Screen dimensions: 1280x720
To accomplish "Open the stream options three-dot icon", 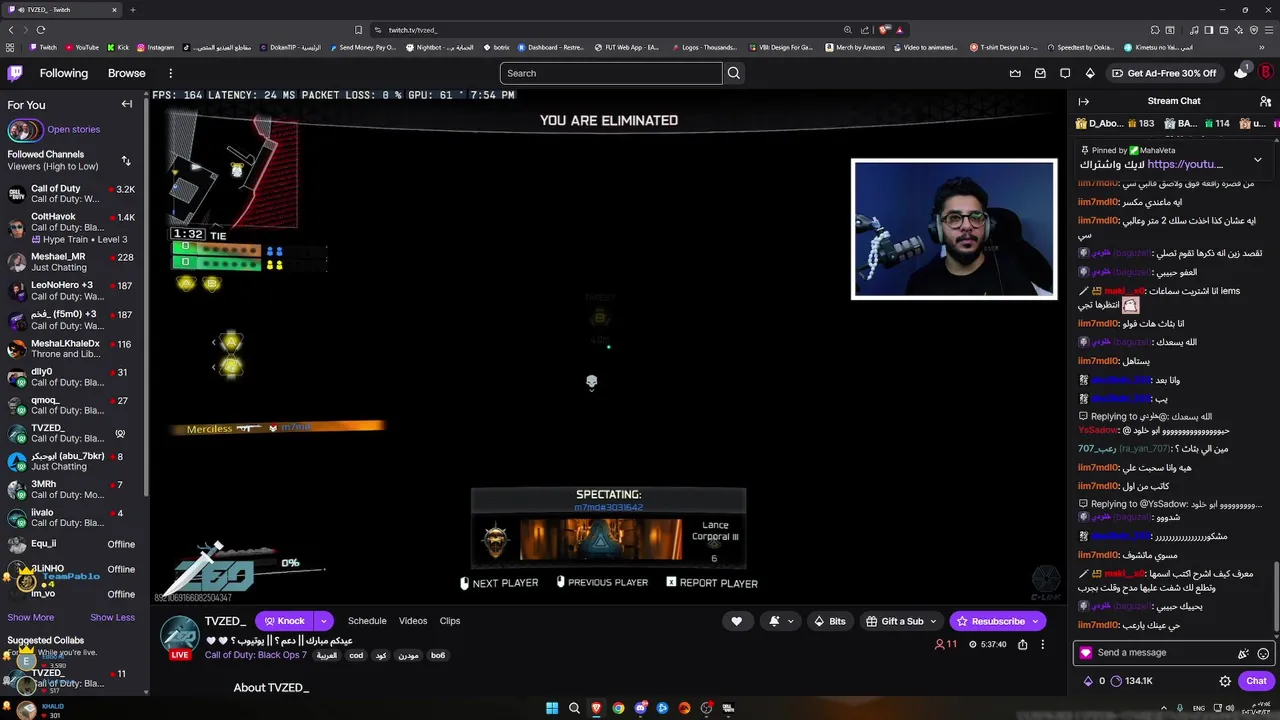I will pos(1042,645).
